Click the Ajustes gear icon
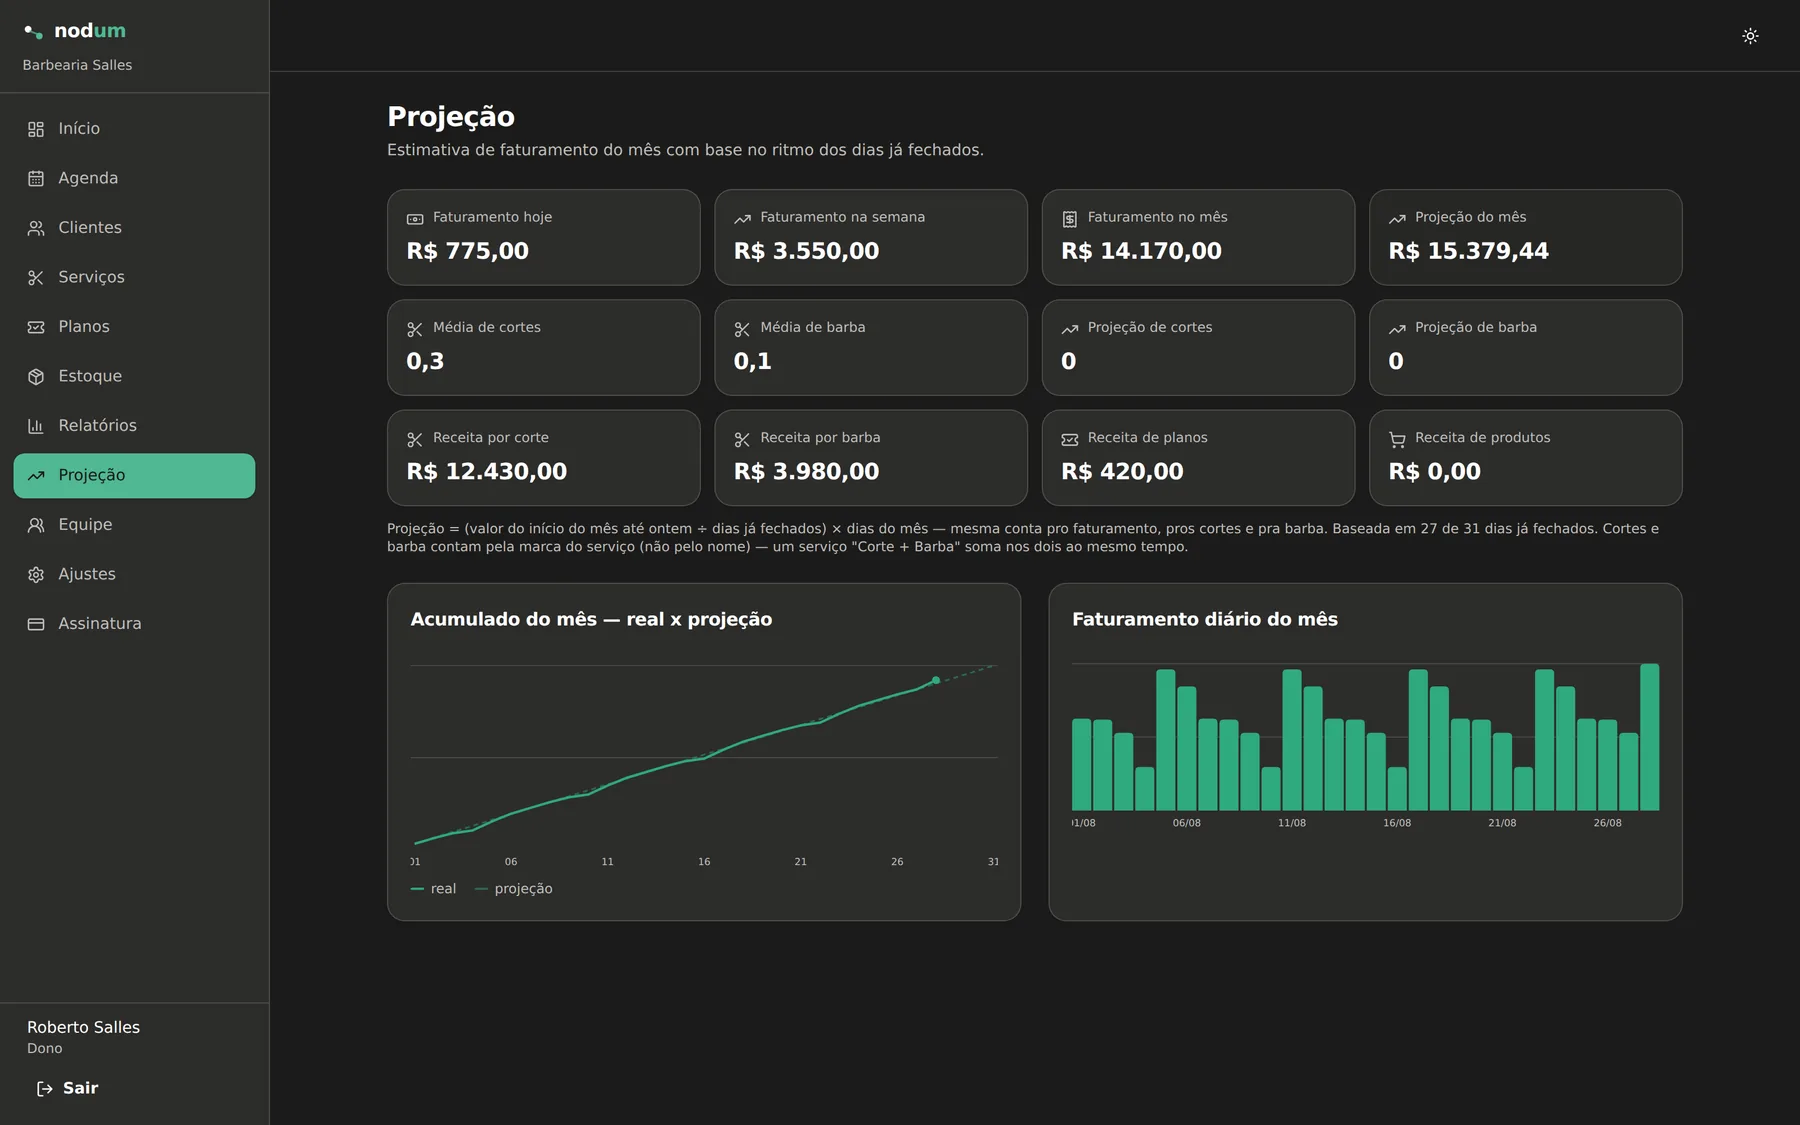This screenshot has width=1800, height=1125. pos(36,574)
